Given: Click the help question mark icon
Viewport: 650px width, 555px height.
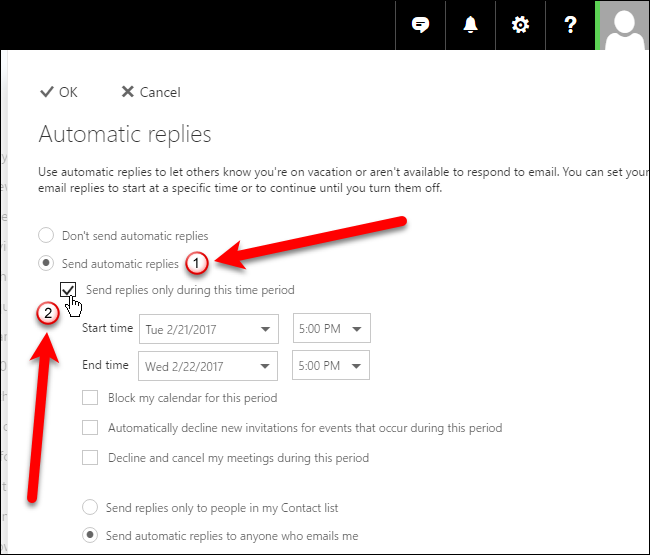Looking at the screenshot, I should tap(570, 25).
